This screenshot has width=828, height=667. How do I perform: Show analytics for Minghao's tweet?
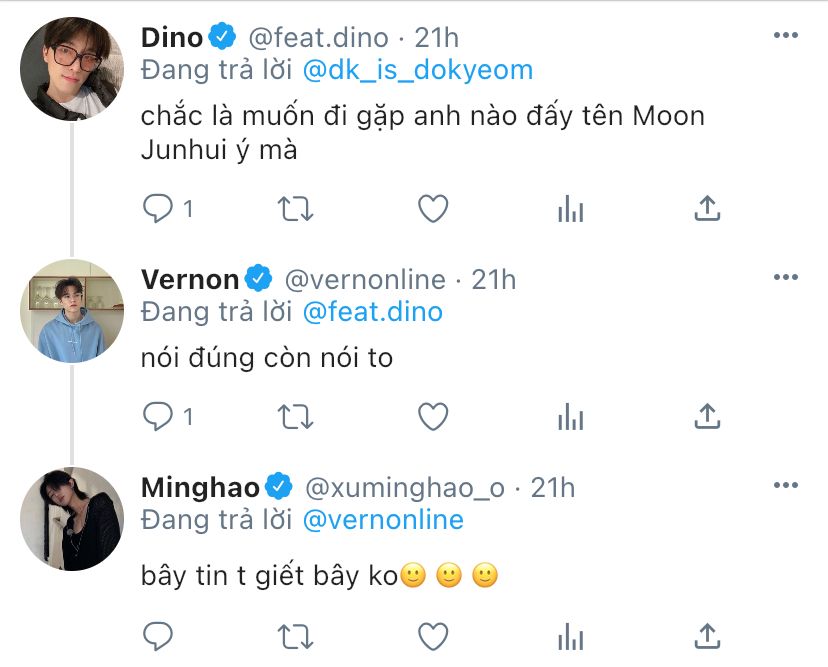pos(570,634)
